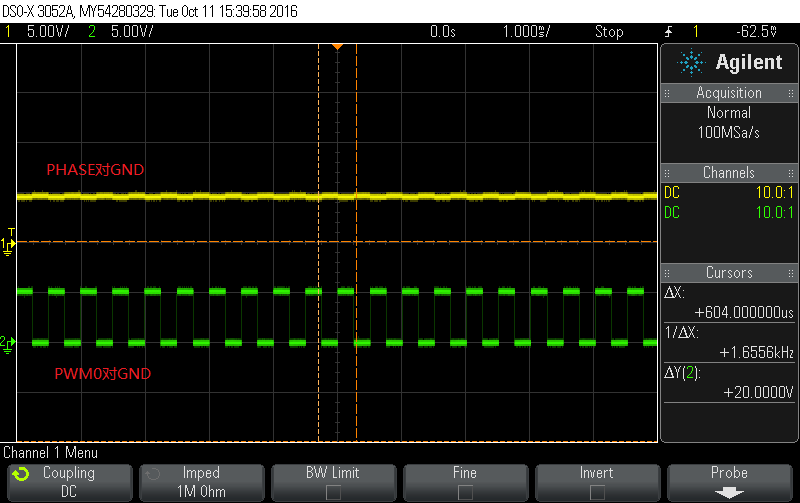The width and height of the screenshot is (800, 503).
Task: Select the channel 1 ground level marker
Action: [8, 246]
